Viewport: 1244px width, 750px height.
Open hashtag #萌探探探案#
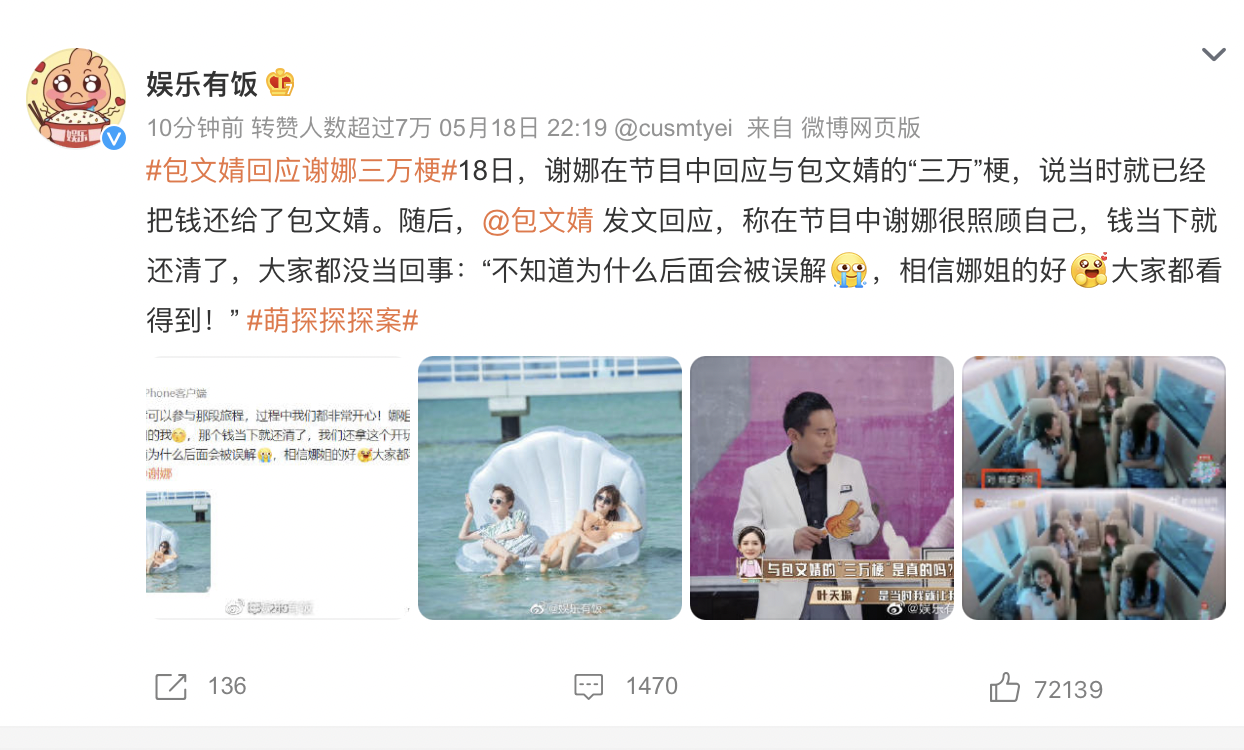pyautogui.click(x=332, y=321)
